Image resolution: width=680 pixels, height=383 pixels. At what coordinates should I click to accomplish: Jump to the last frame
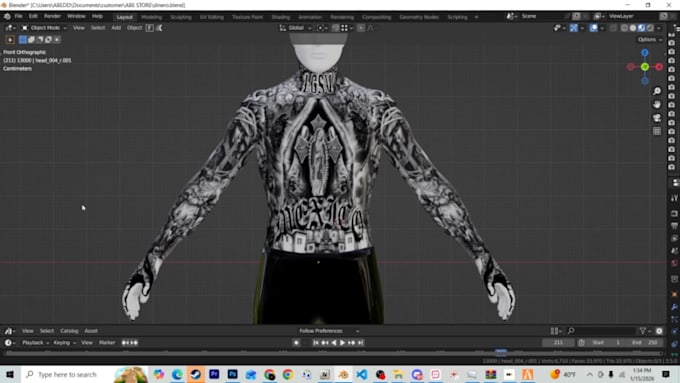(360, 343)
